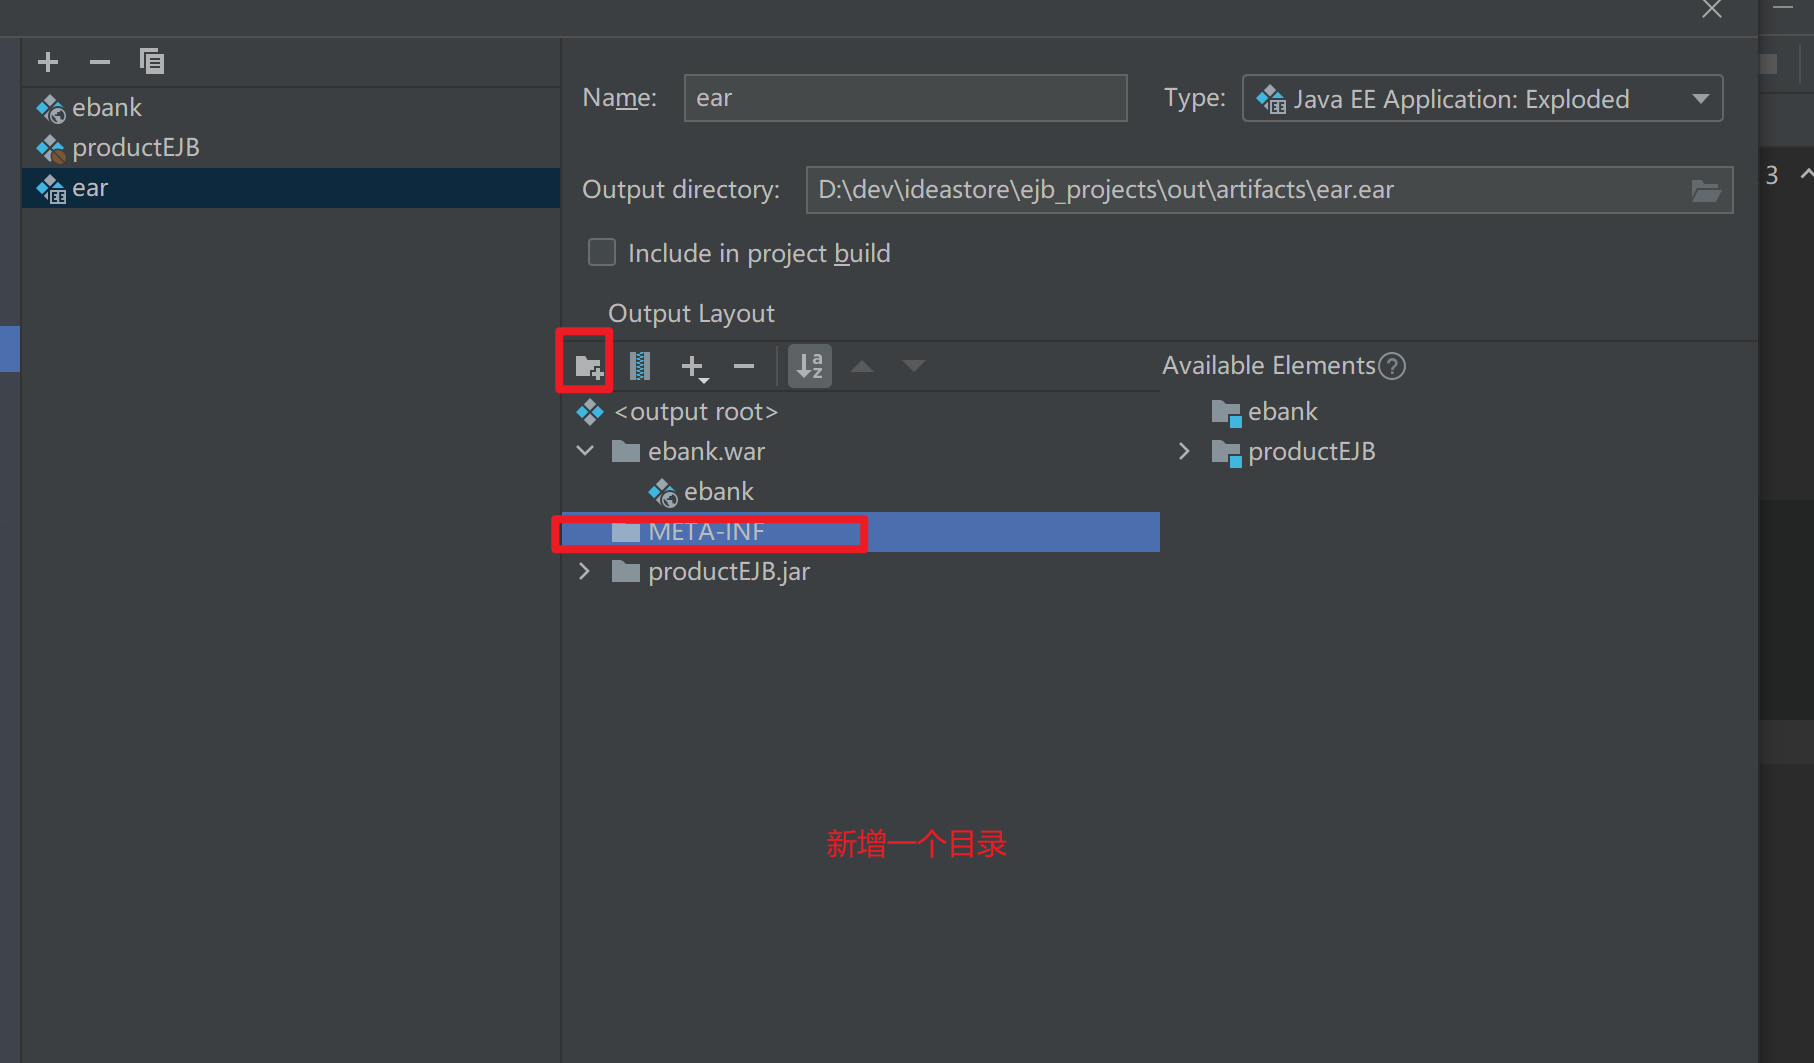Enable Include in project build checkbox
Screen dimensions: 1814x1063
602,252
